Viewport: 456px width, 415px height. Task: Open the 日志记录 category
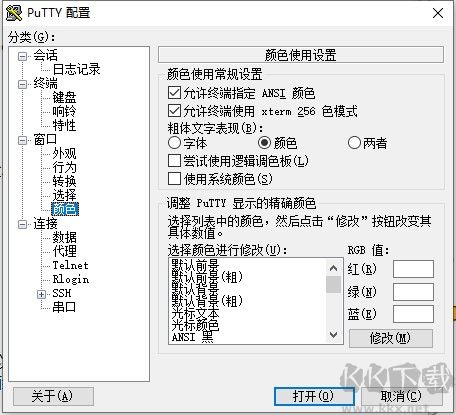[76, 69]
